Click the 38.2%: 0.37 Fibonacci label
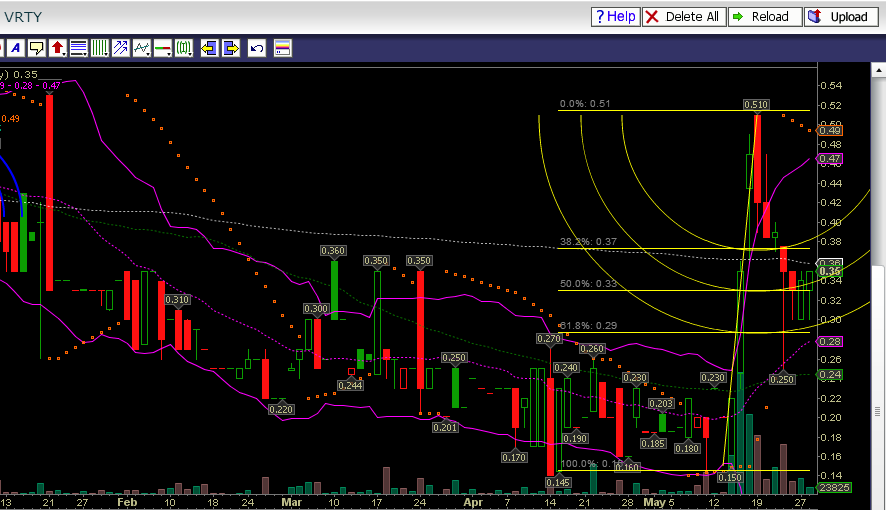The image size is (886, 510). (x=588, y=242)
